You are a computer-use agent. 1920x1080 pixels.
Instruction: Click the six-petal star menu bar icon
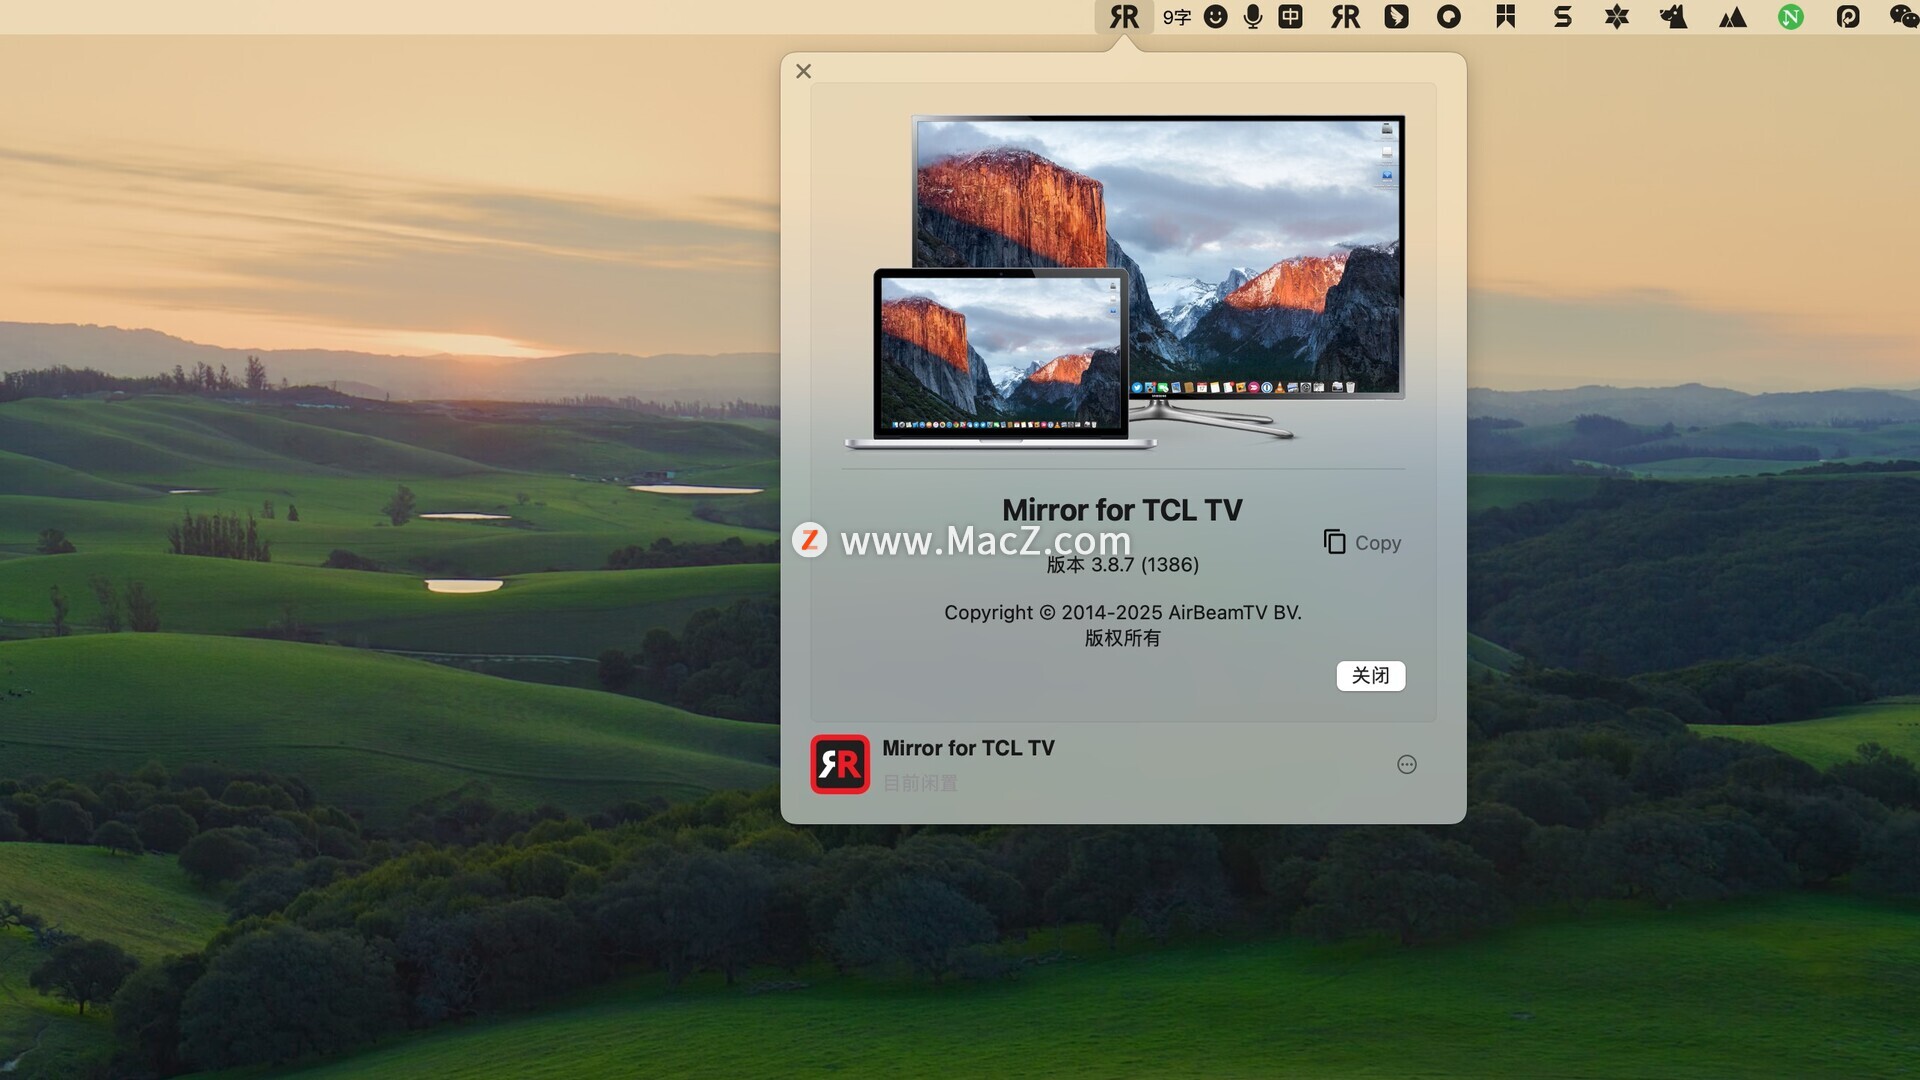pos(1617,17)
